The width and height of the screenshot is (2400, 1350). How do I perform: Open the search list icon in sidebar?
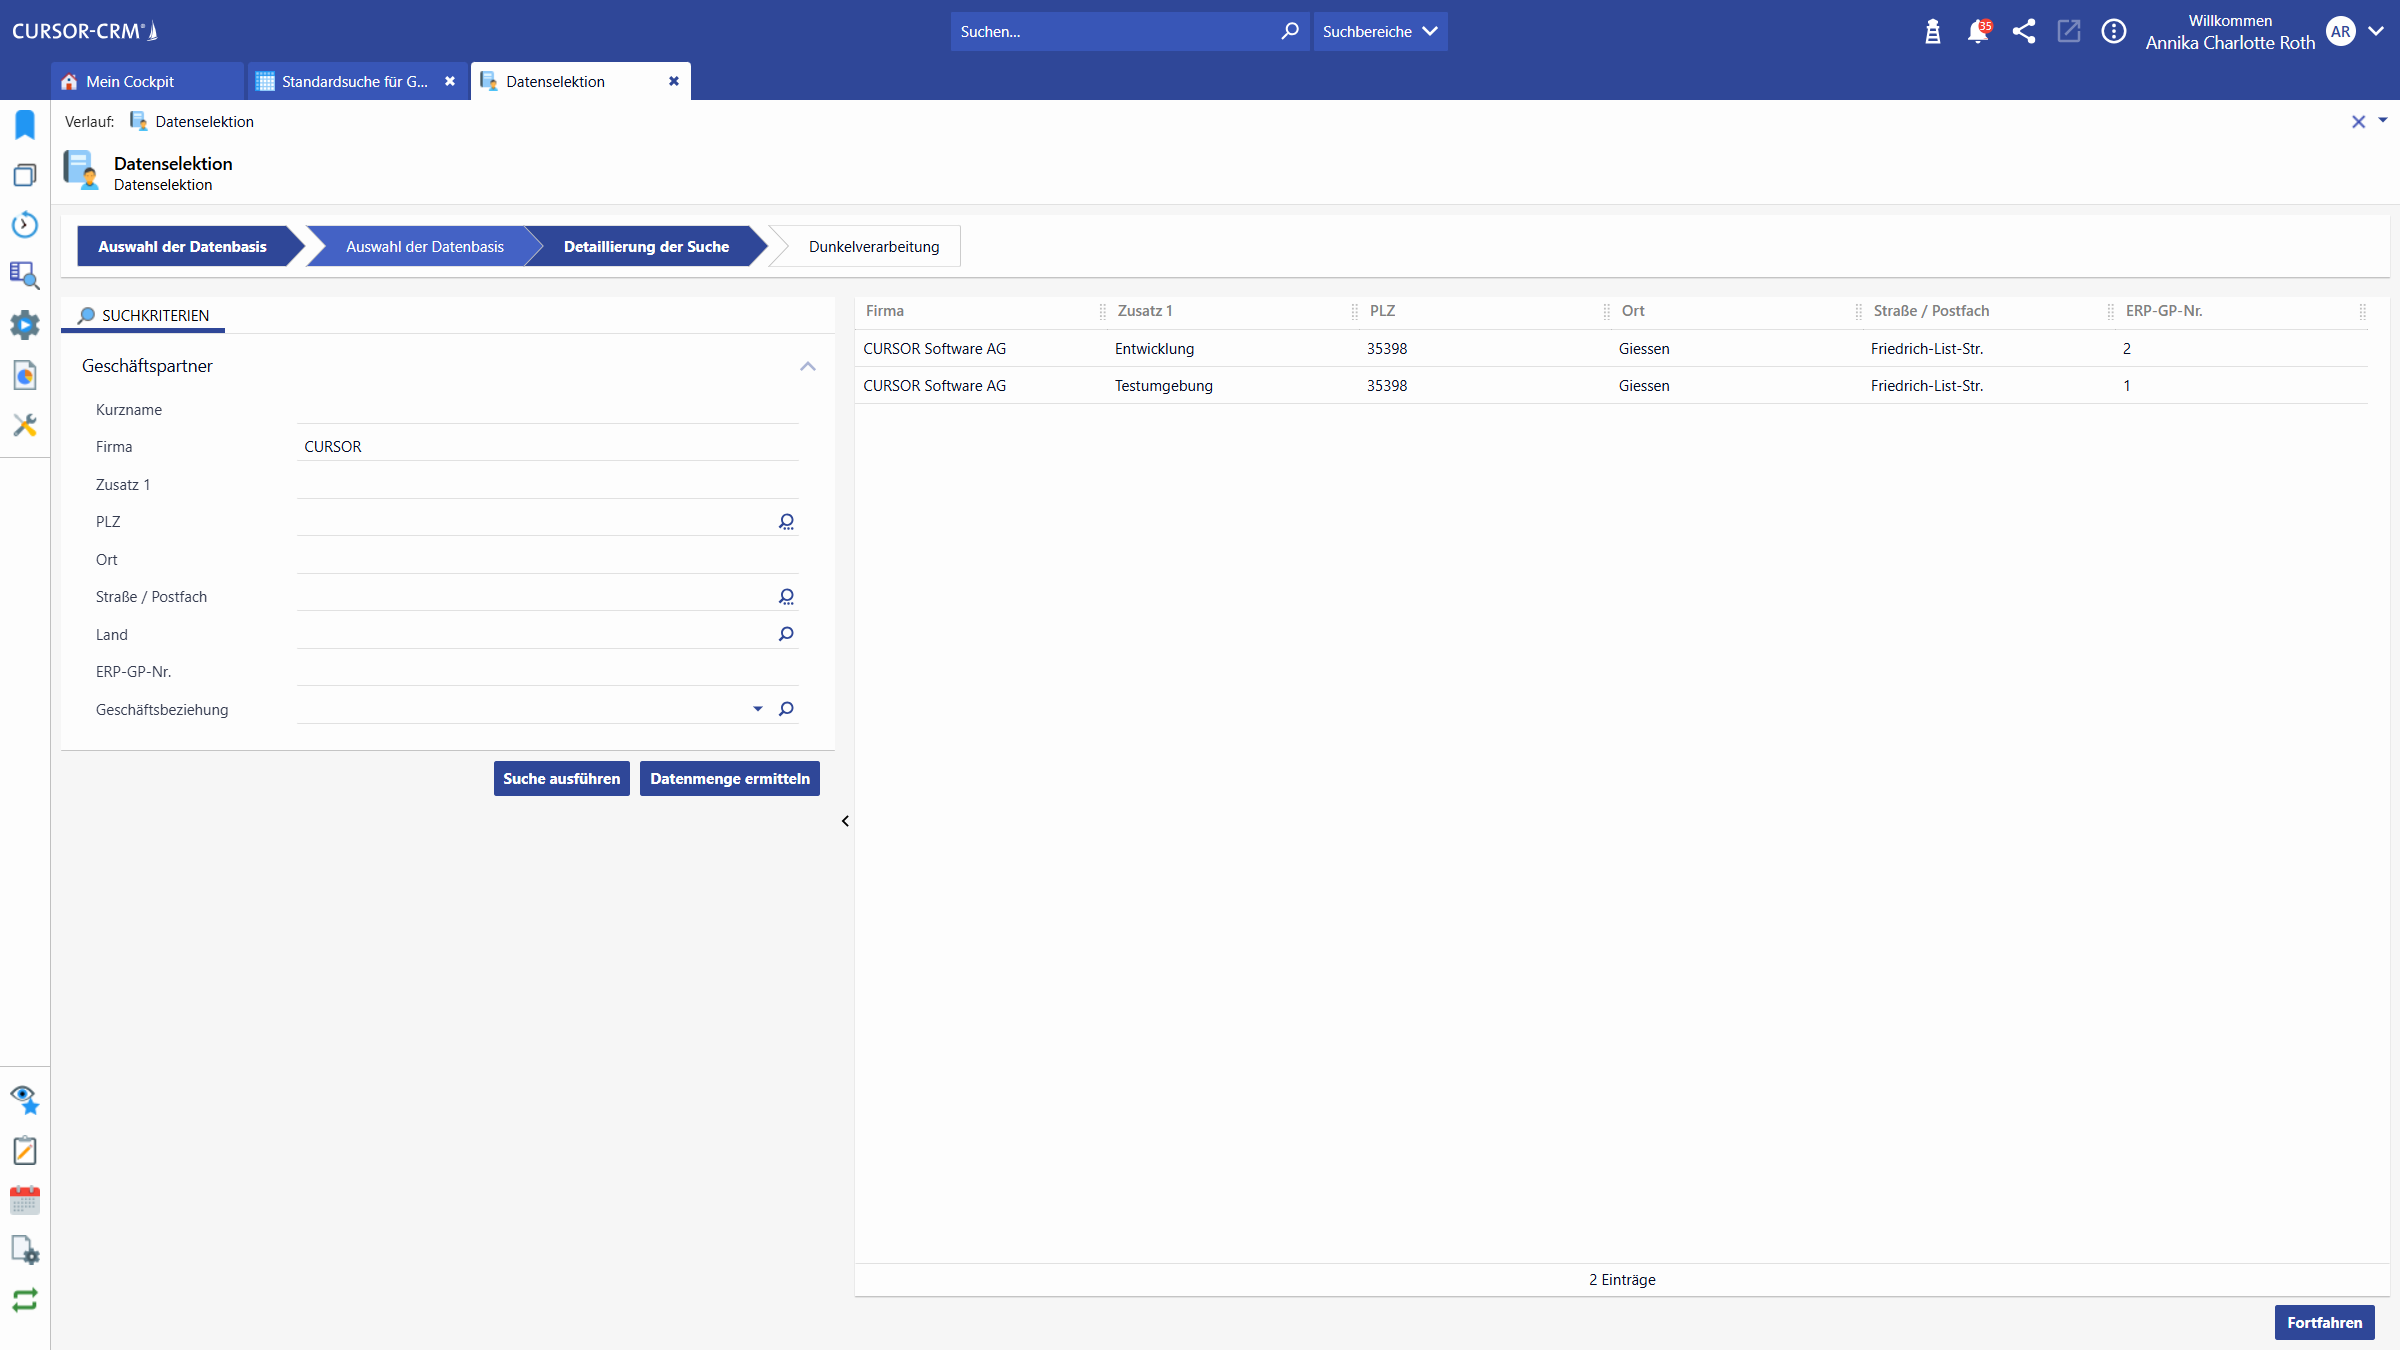[x=25, y=275]
